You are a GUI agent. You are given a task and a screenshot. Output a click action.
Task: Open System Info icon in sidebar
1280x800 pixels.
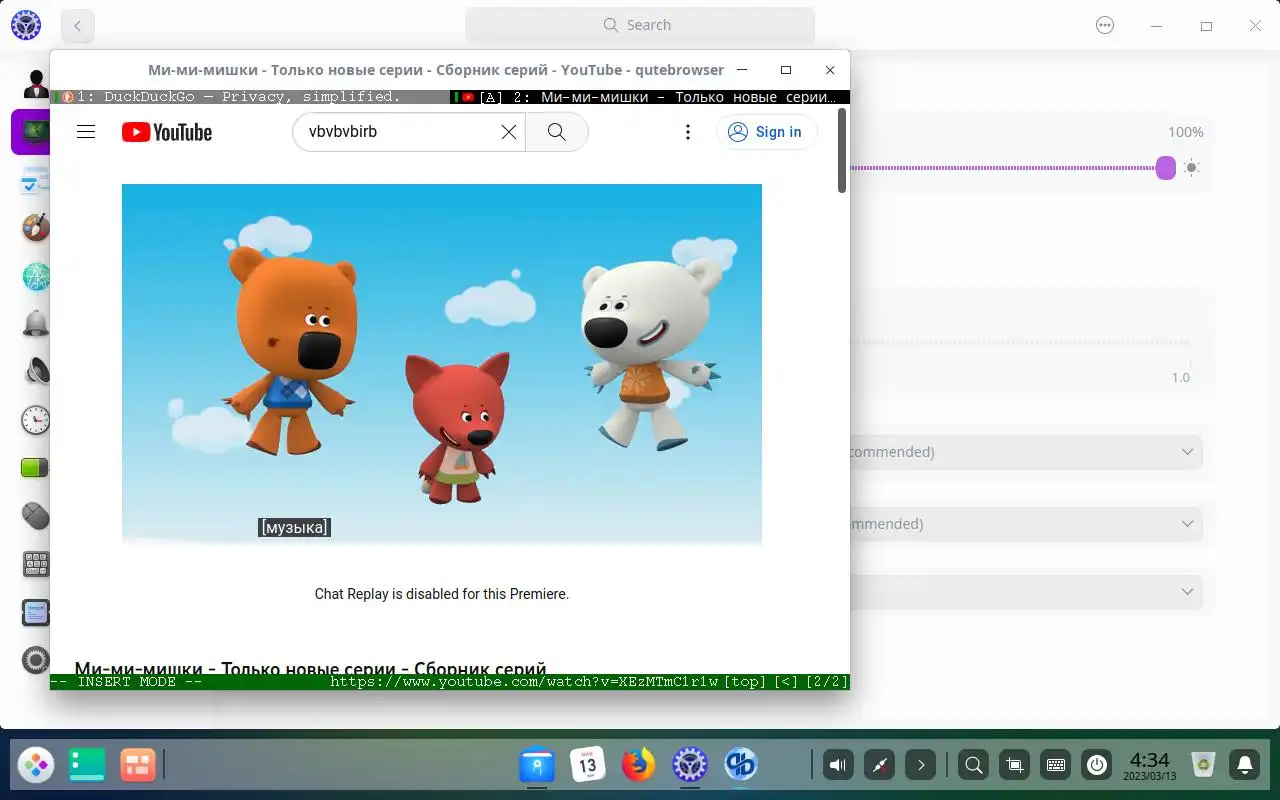click(x=36, y=612)
